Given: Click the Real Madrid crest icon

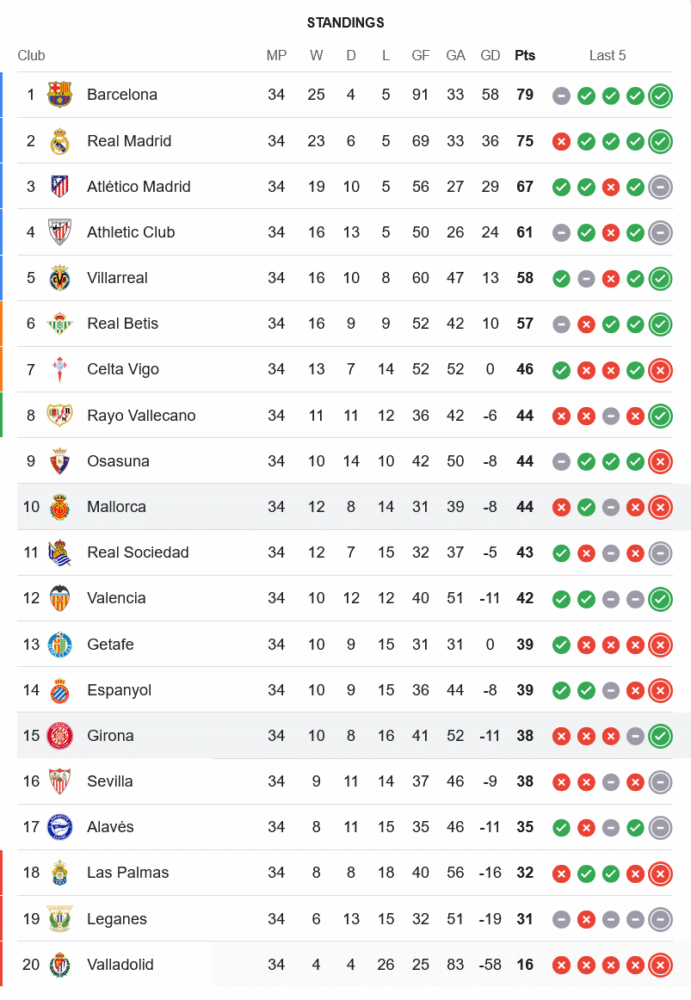Looking at the screenshot, I should tap(60, 141).
